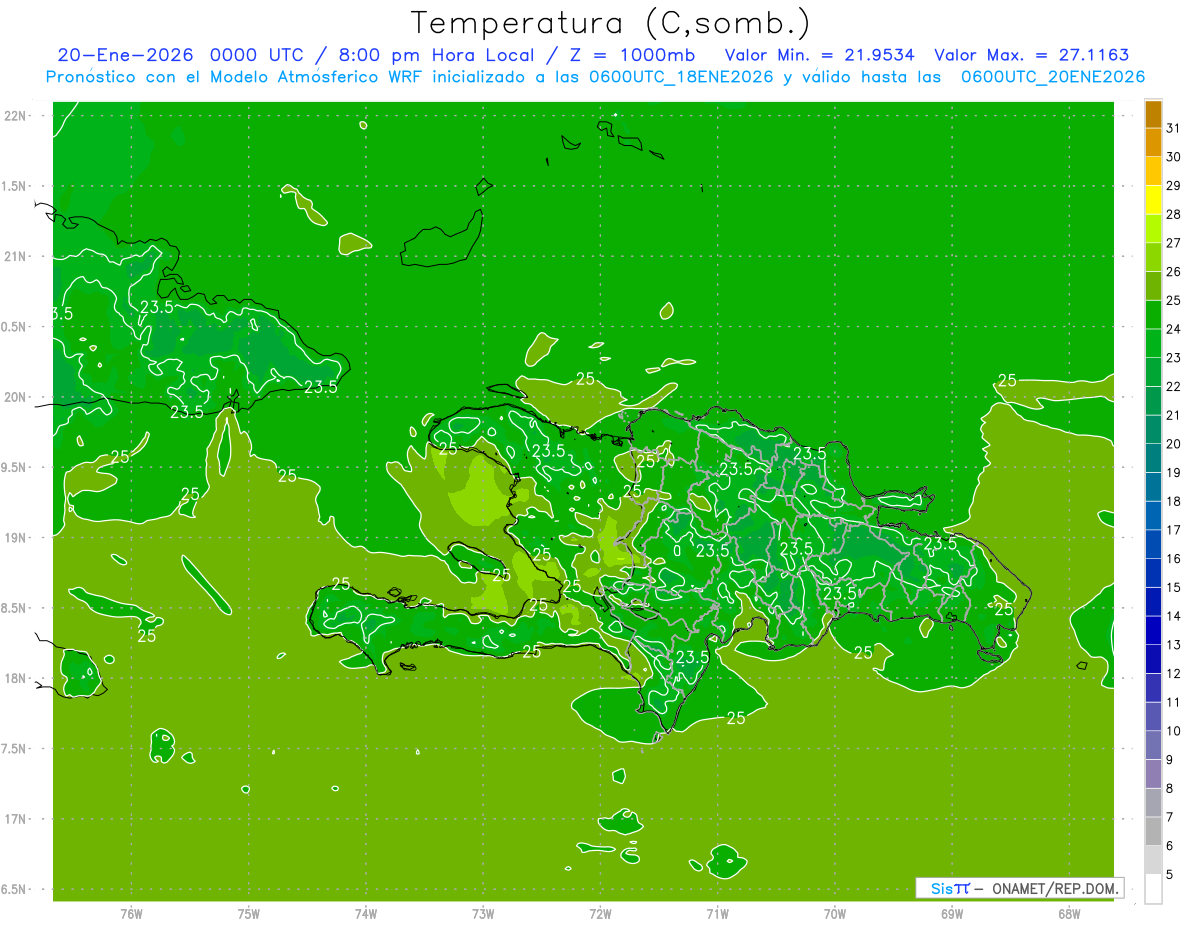
Task: Click the color scale label "16"
Action: click(x=1174, y=558)
